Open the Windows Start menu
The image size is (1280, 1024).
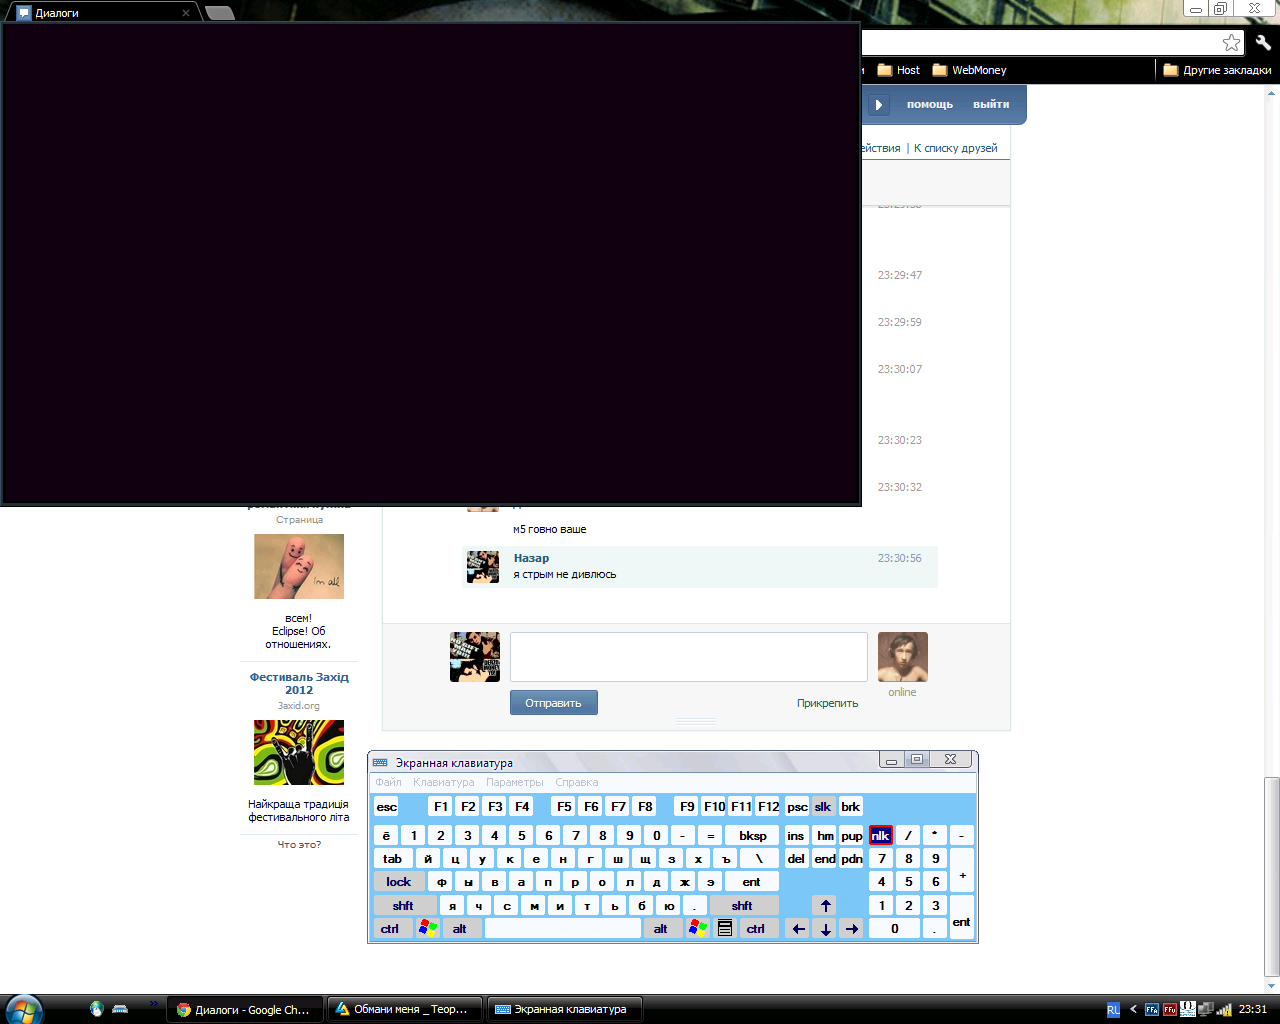pyautogui.click(x=24, y=1009)
